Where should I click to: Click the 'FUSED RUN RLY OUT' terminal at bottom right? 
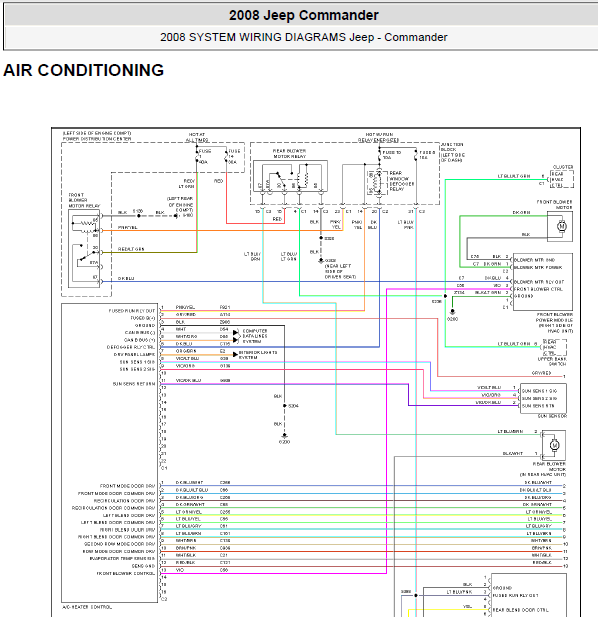tap(516, 595)
